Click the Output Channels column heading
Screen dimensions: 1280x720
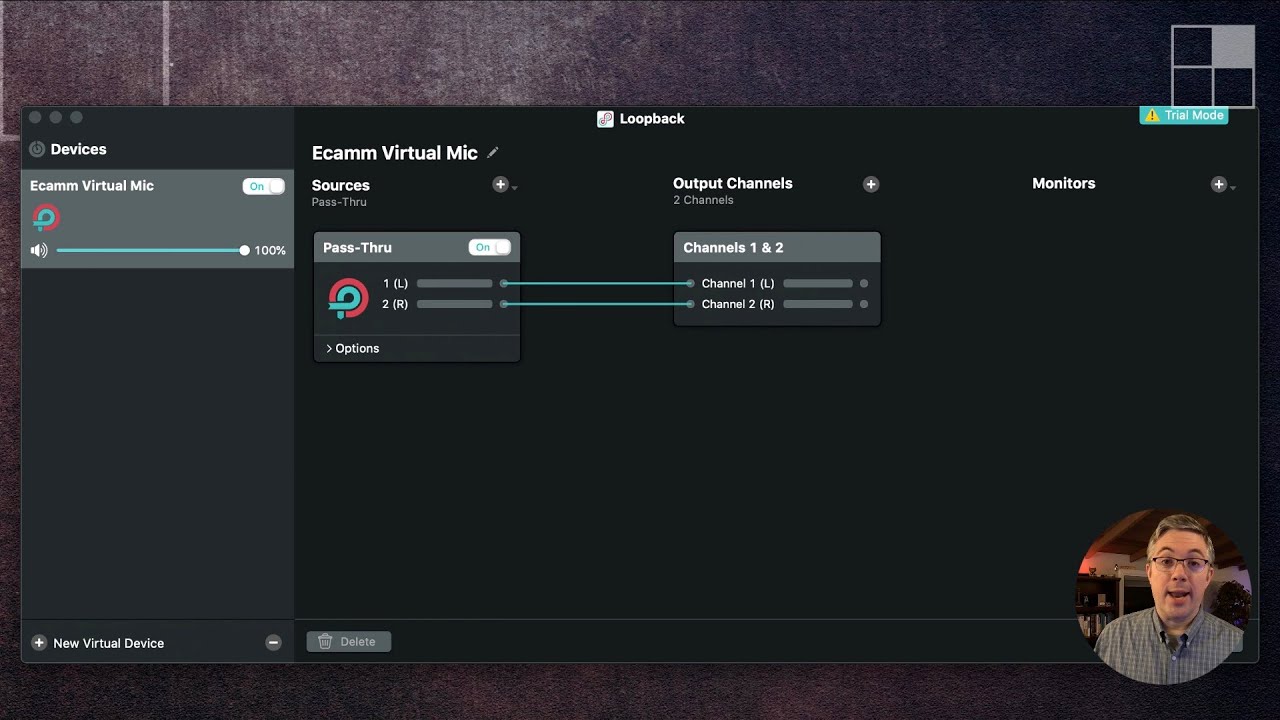tap(733, 184)
